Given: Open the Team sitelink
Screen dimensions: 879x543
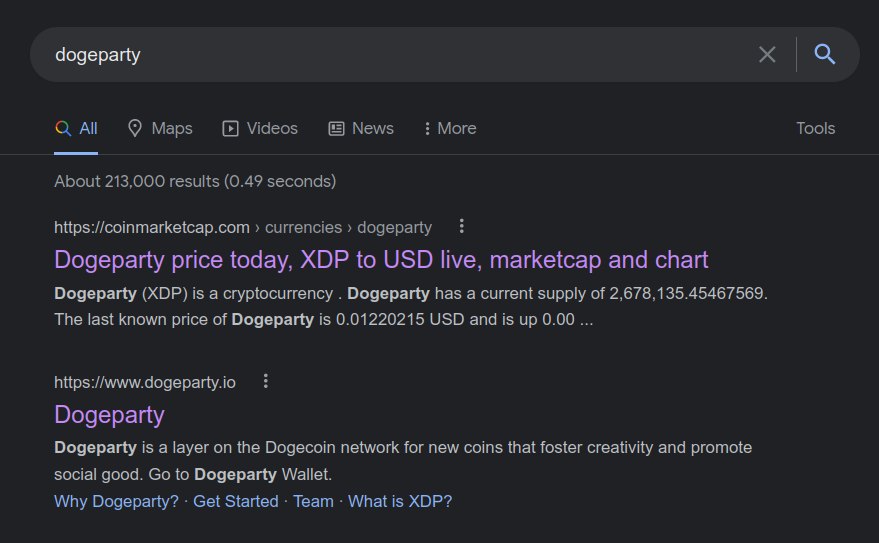Looking at the screenshot, I should pos(313,501).
